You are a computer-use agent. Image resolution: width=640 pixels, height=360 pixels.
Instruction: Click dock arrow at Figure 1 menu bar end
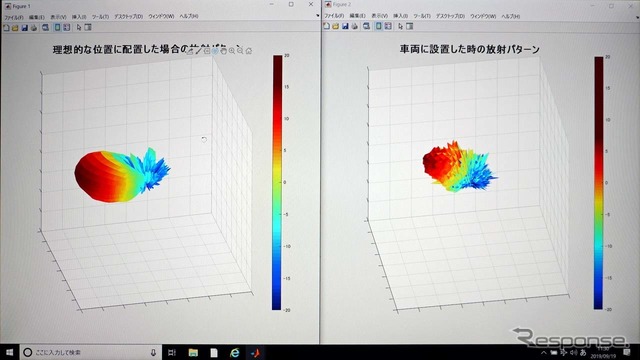(318, 16)
